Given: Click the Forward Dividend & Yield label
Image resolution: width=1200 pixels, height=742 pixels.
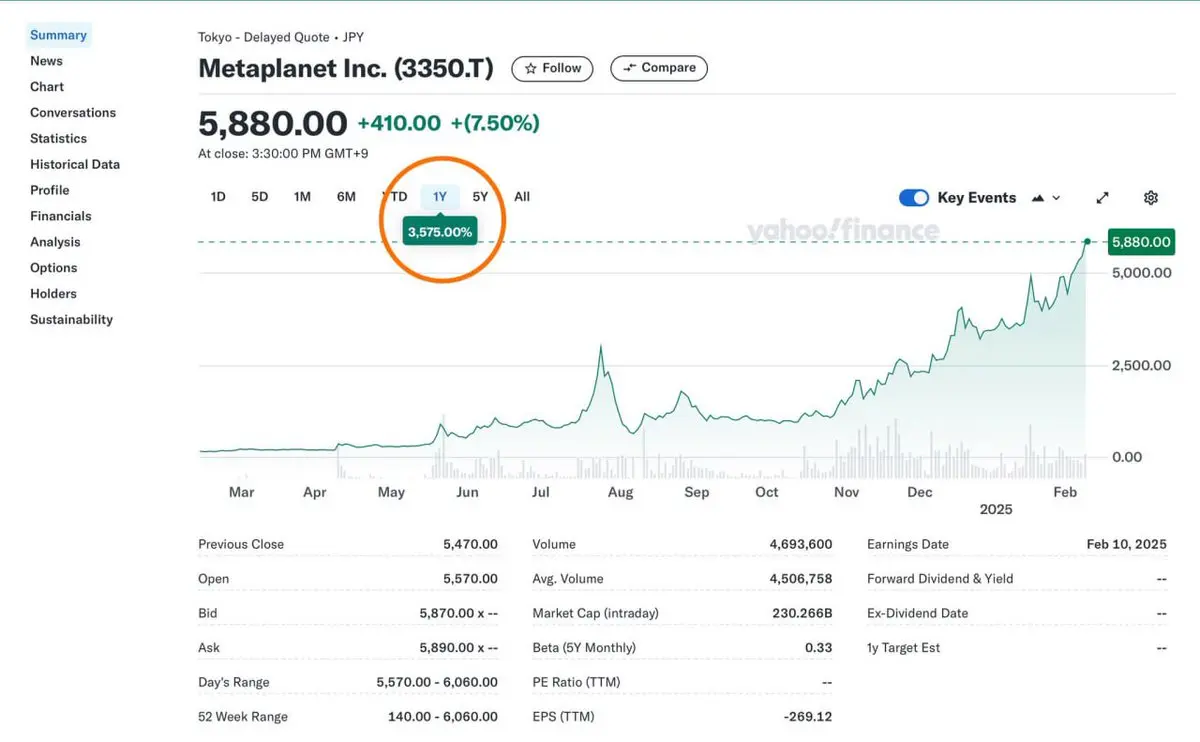Looking at the screenshot, I should pyautogui.click(x=940, y=579).
